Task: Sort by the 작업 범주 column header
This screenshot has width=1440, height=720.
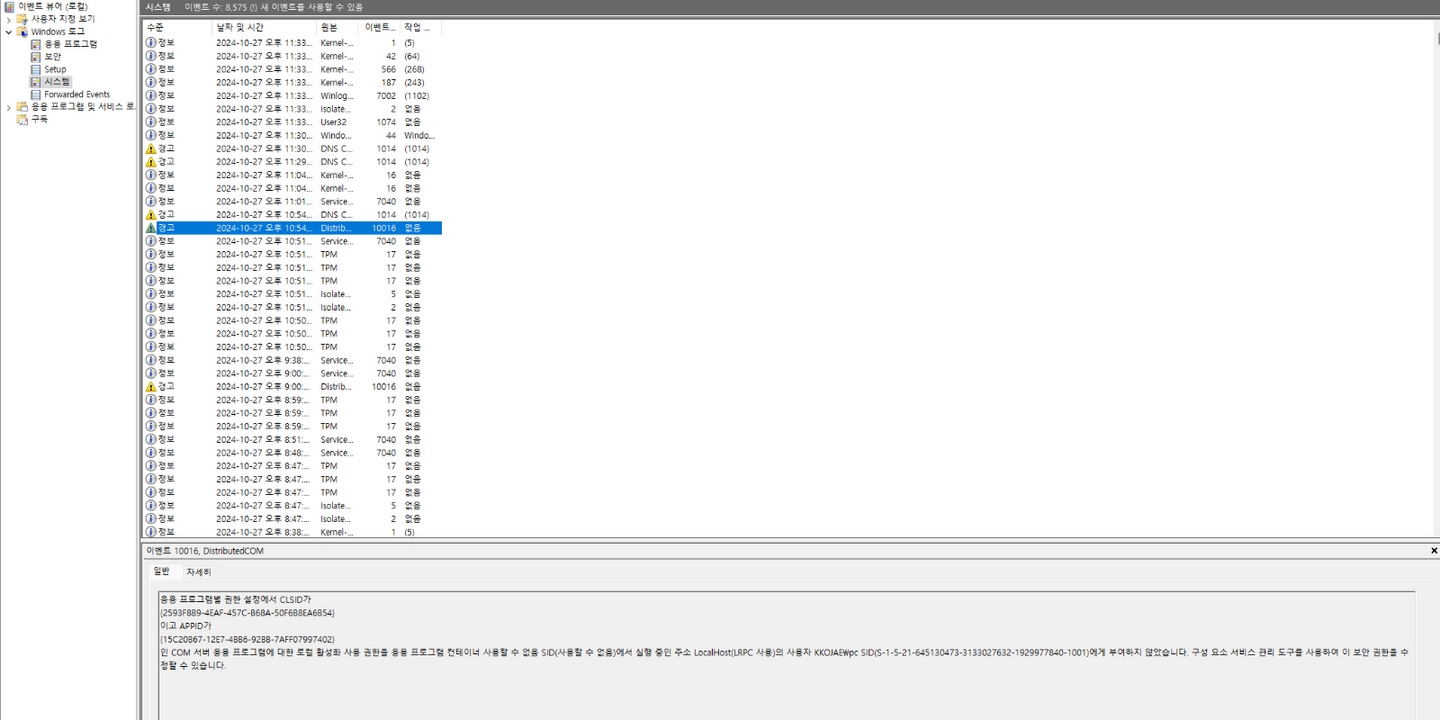Action: (421, 27)
